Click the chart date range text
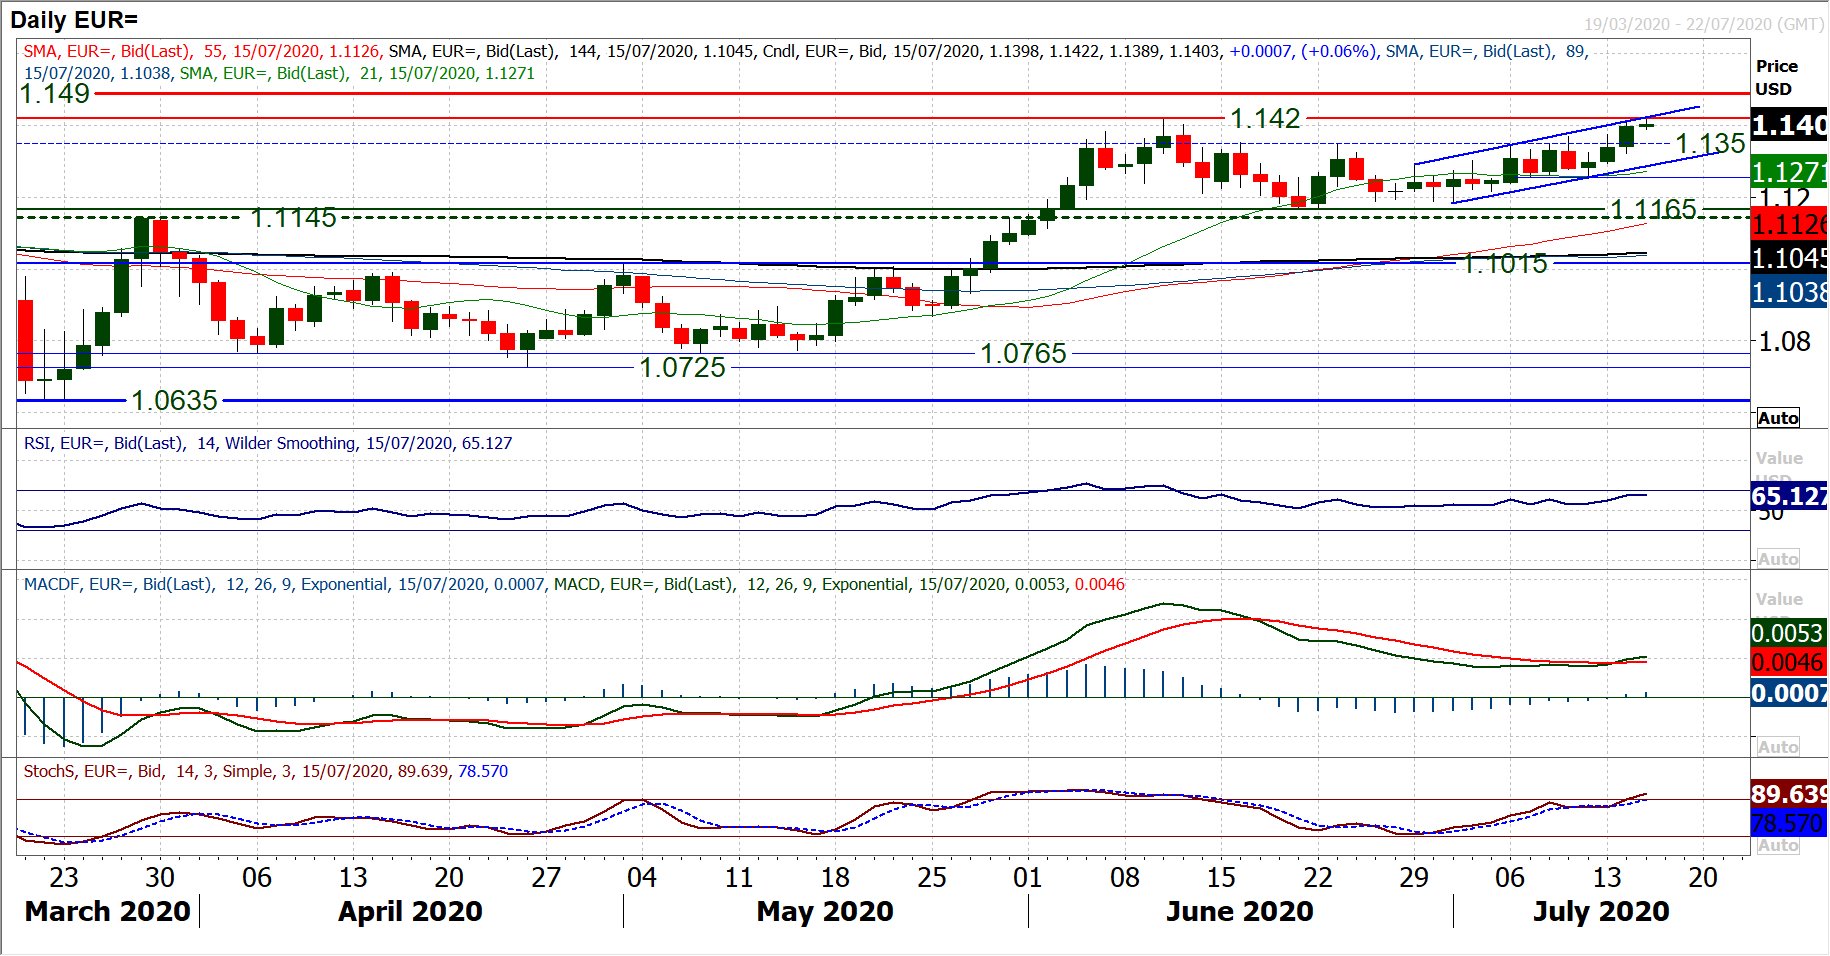Screen dimensions: 1830x956 (x=1703, y=24)
